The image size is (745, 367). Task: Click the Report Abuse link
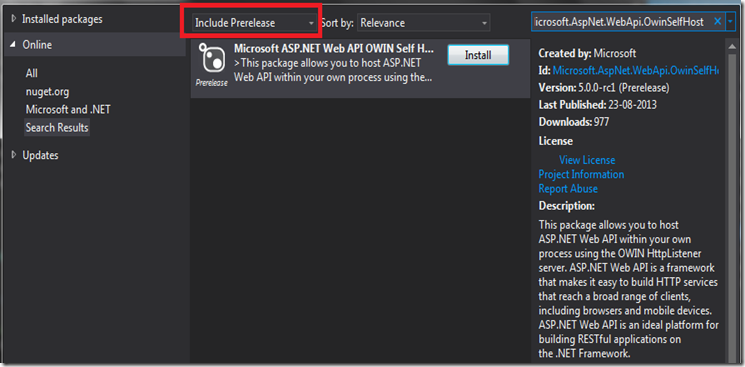tap(568, 189)
